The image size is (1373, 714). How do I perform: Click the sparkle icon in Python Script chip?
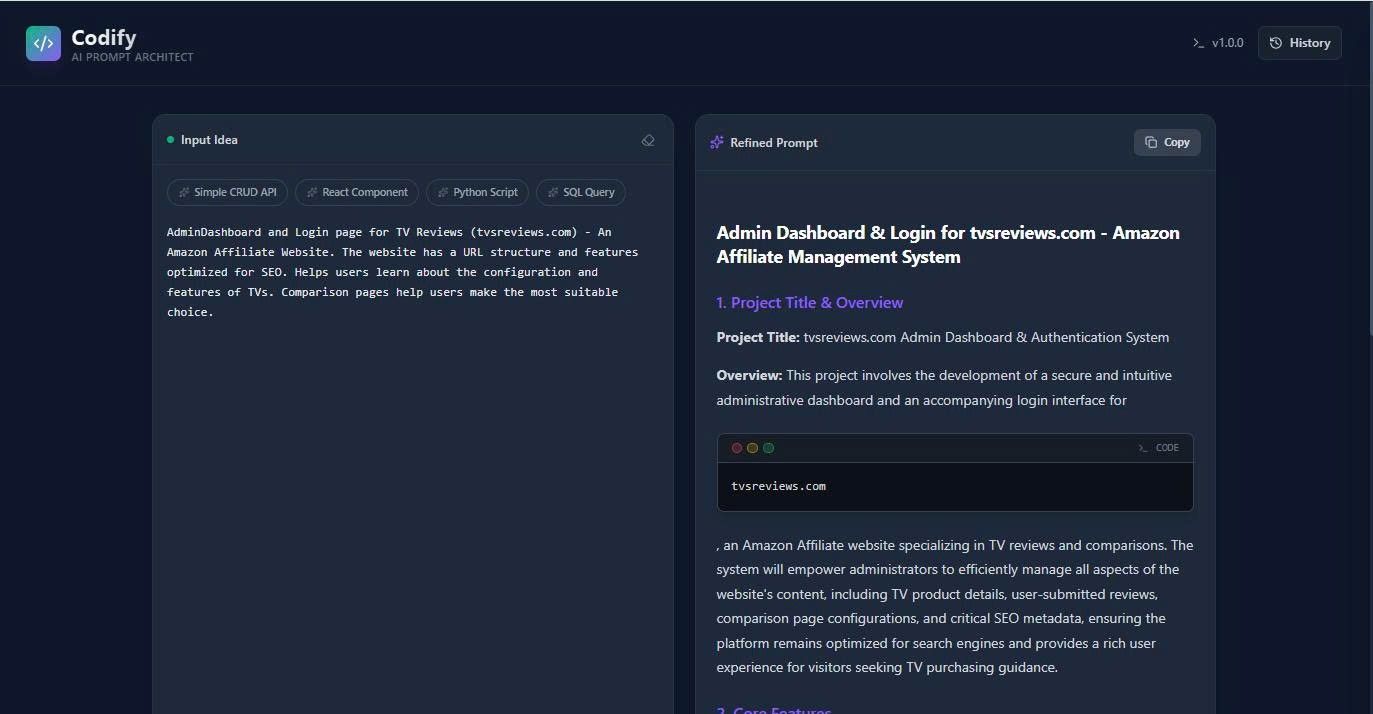pyautogui.click(x=443, y=192)
